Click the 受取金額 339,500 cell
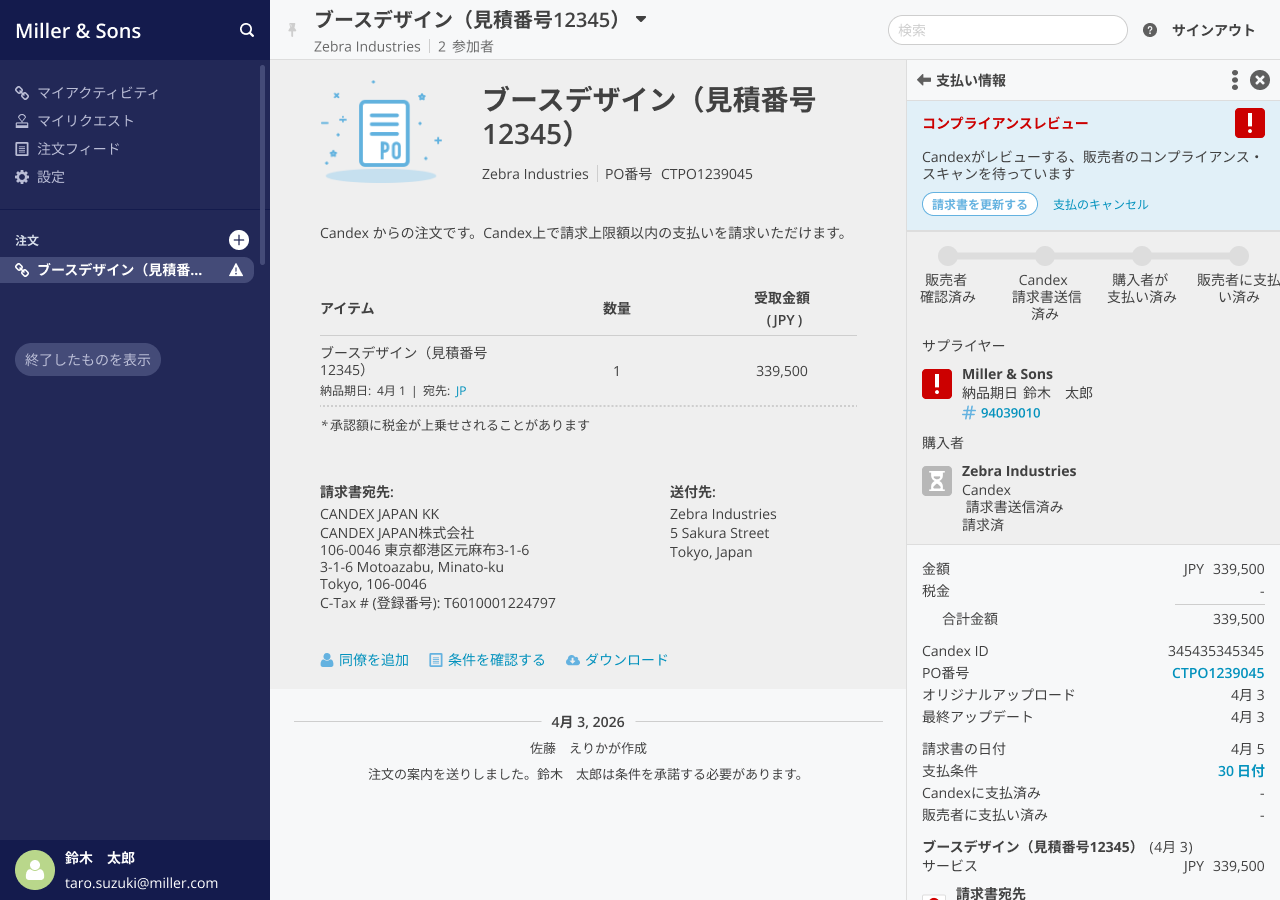The height and width of the screenshot is (900, 1280). (x=782, y=371)
